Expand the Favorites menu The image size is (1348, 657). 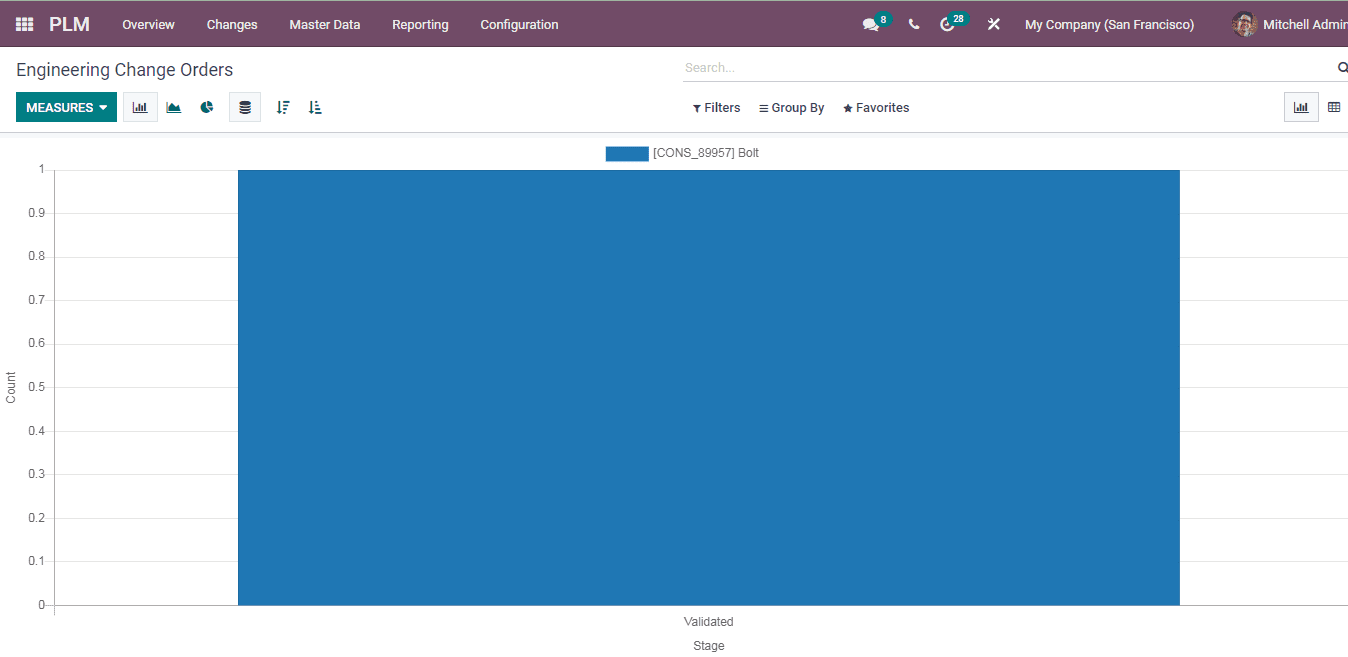[876, 107]
